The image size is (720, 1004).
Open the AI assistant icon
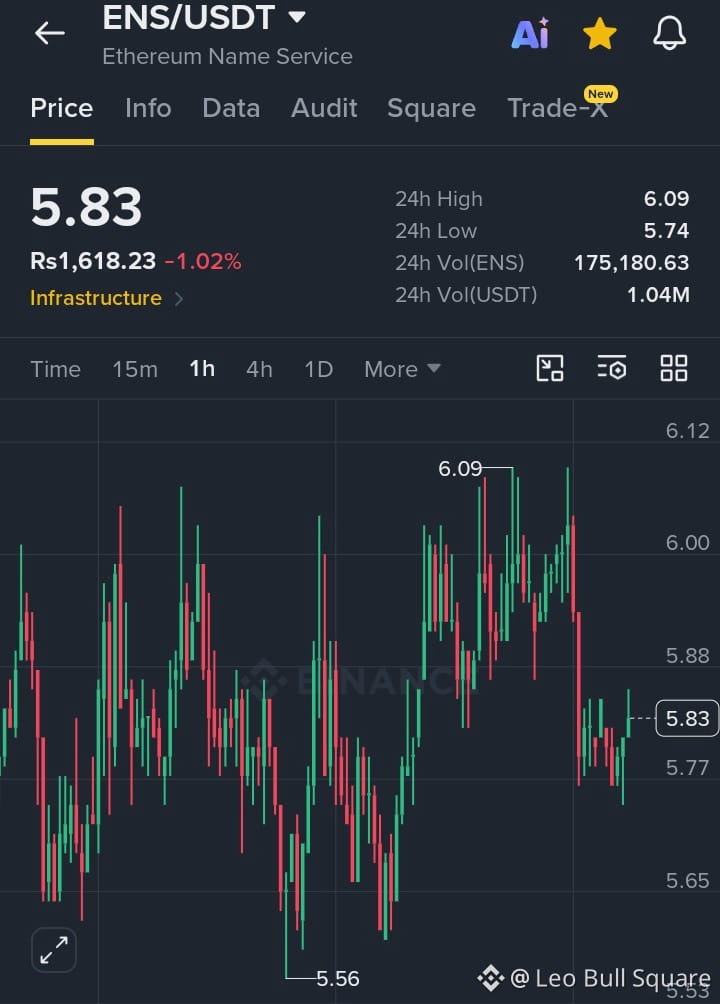click(530, 33)
